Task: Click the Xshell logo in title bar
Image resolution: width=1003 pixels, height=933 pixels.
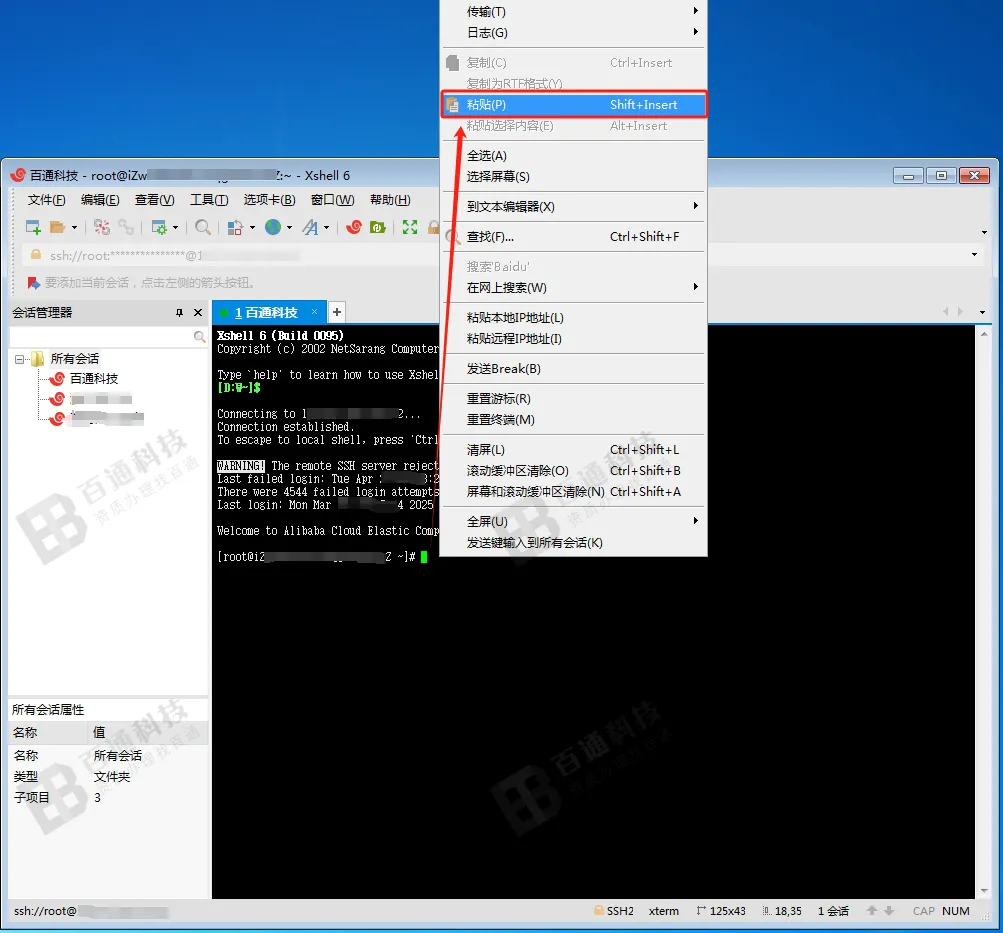Action: [19, 175]
